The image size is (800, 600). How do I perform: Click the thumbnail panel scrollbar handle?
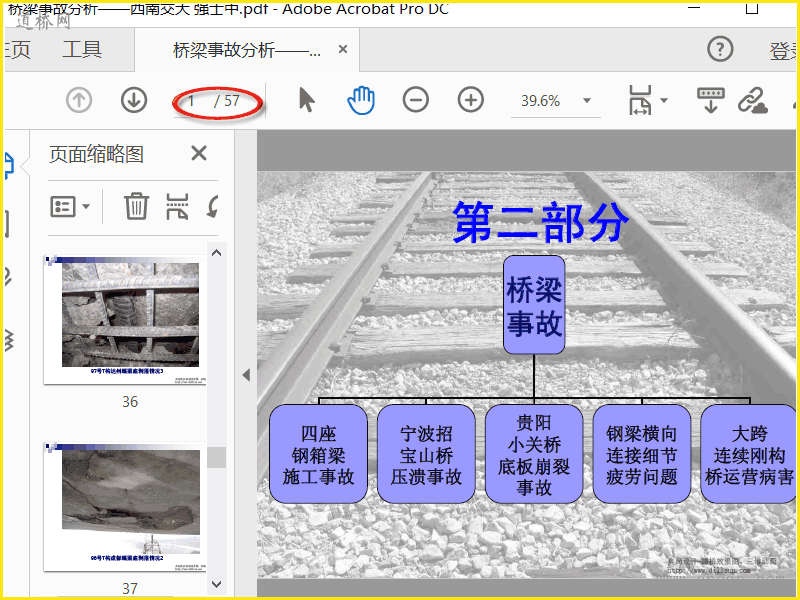[x=216, y=457]
